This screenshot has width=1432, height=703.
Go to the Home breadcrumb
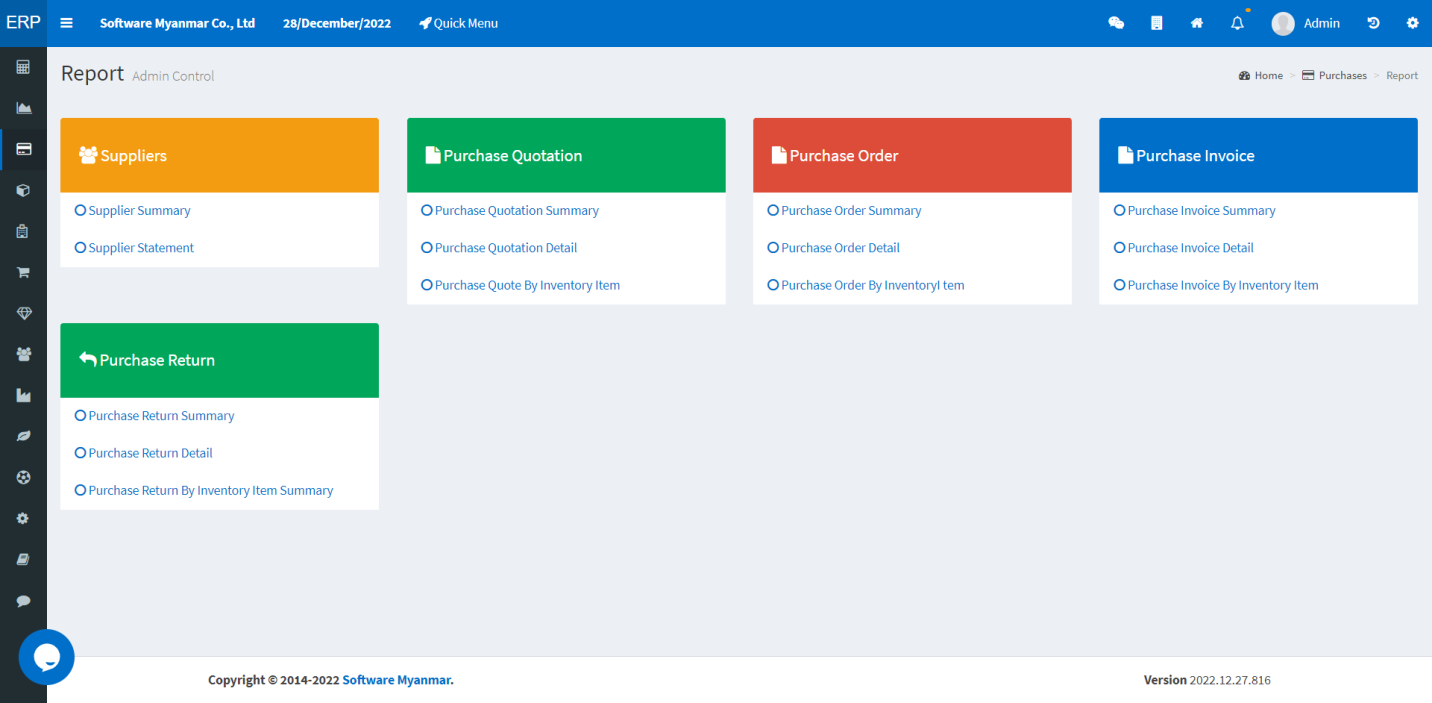[x=1260, y=75]
